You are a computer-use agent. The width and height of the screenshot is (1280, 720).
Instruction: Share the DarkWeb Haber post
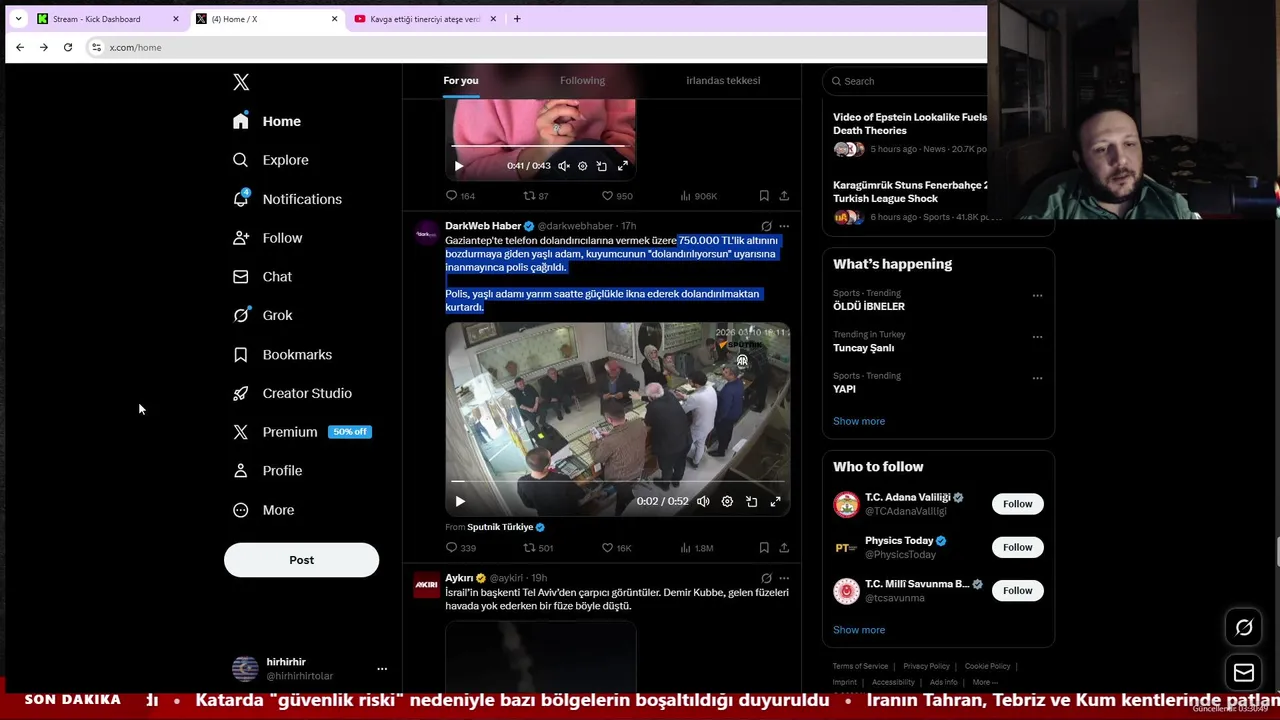point(784,548)
